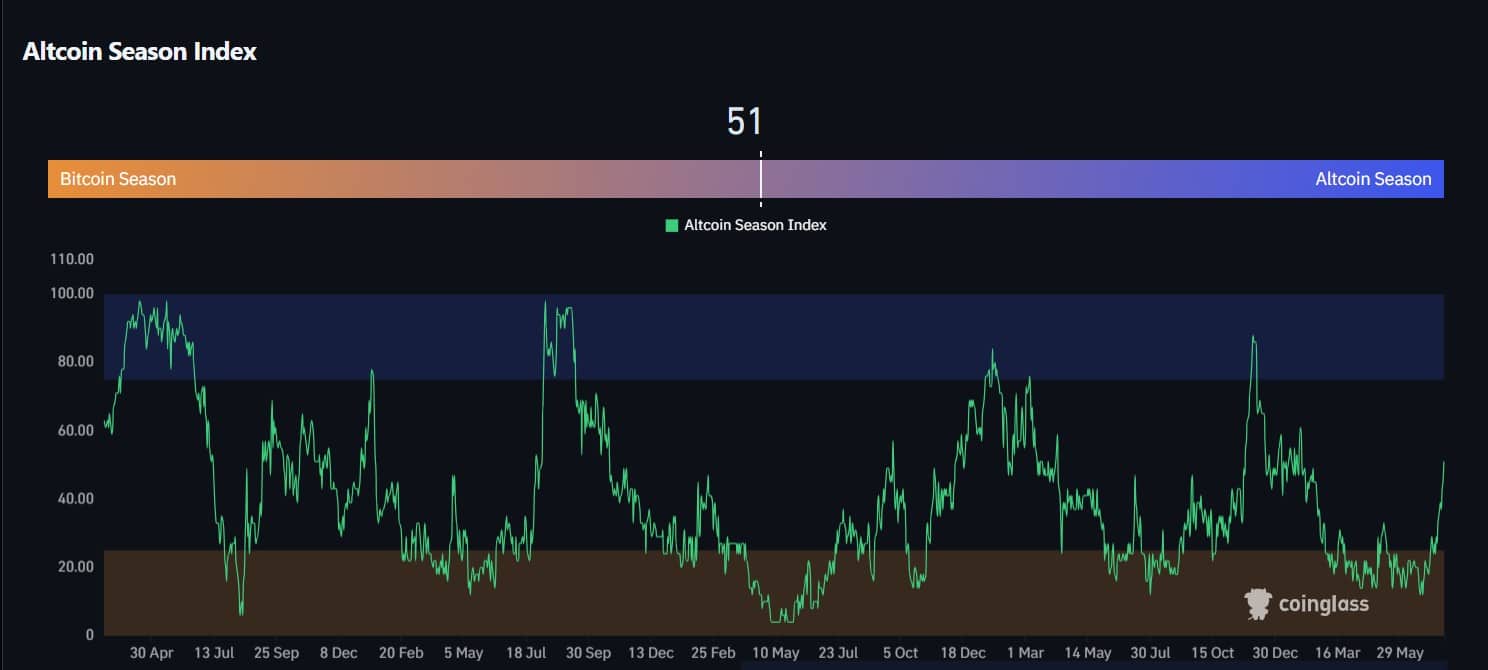Click the 20.00 y-axis label
This screenshot has width=1488, height=670.
[74, 566]
